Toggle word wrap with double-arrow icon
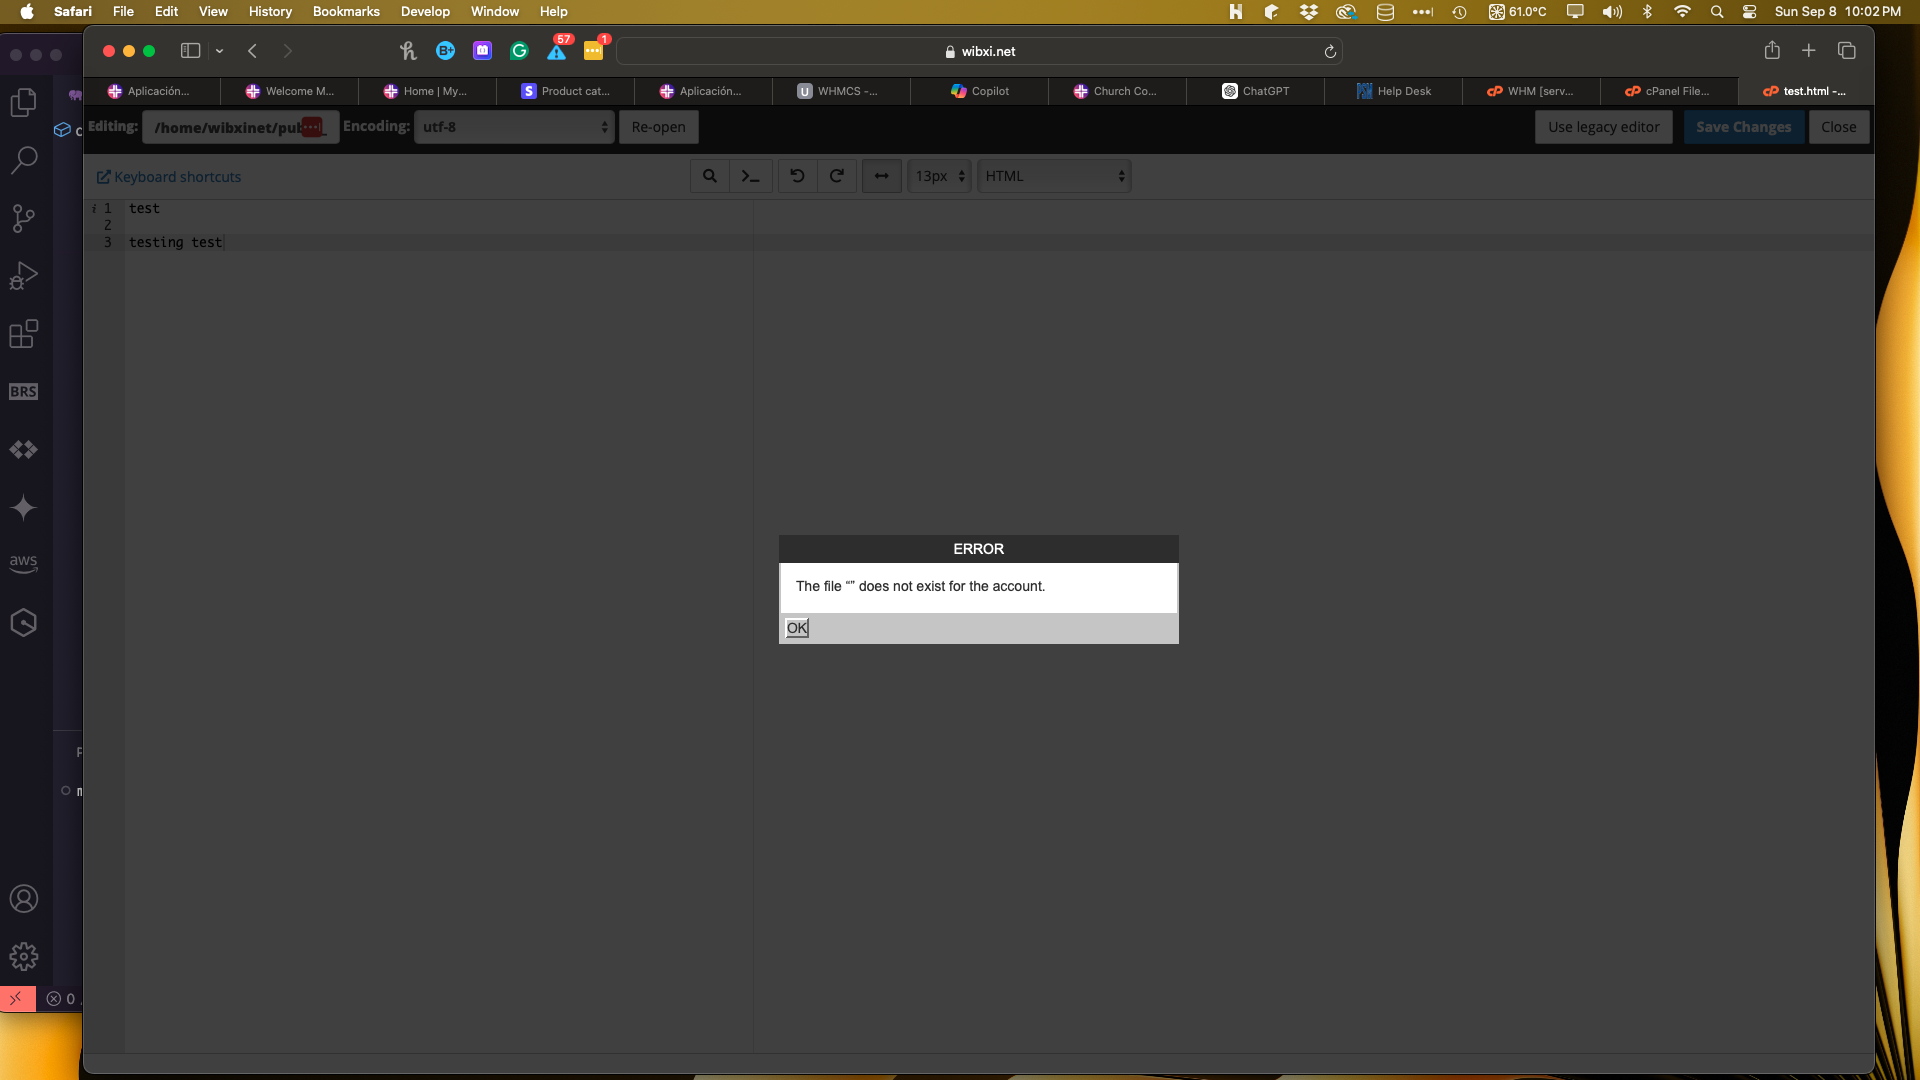 tap(881, 176)
